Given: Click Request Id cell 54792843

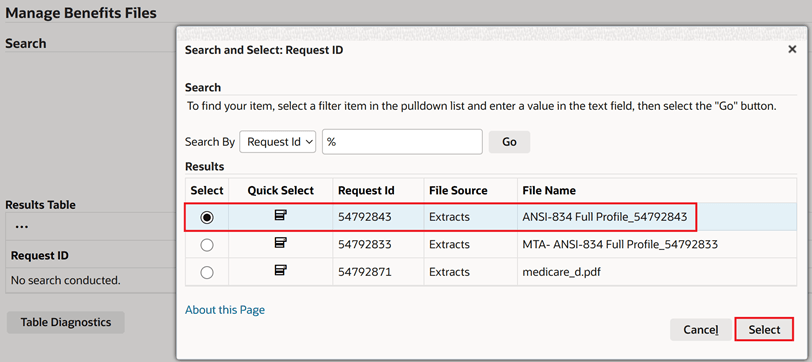Looking at the screenshot, I should pos(365,218).
